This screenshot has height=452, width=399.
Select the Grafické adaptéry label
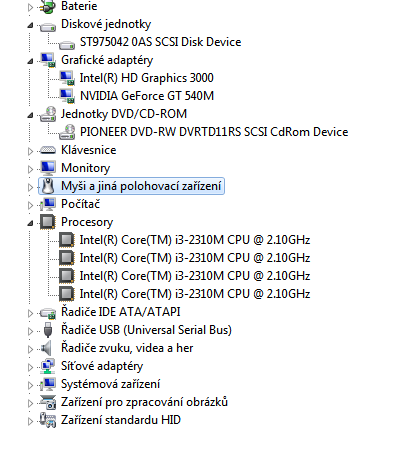click(107, 60)
